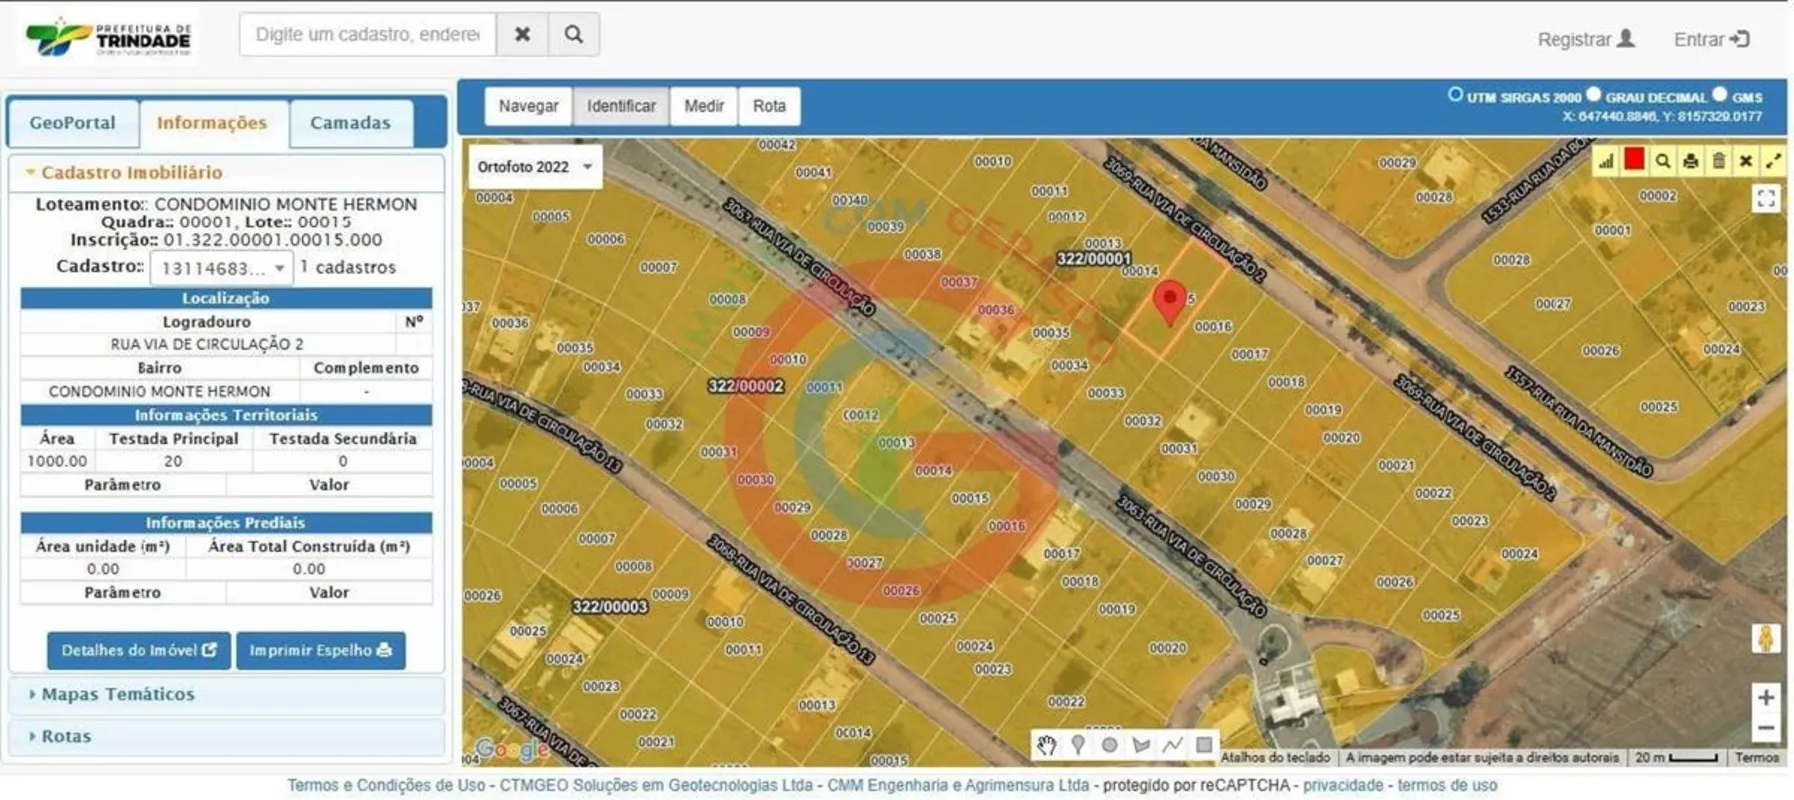Viewport: 1794px width, 800px height.
Task: Open the Ortofoto 2022 basemap dropdown
Action: [535, 167]
